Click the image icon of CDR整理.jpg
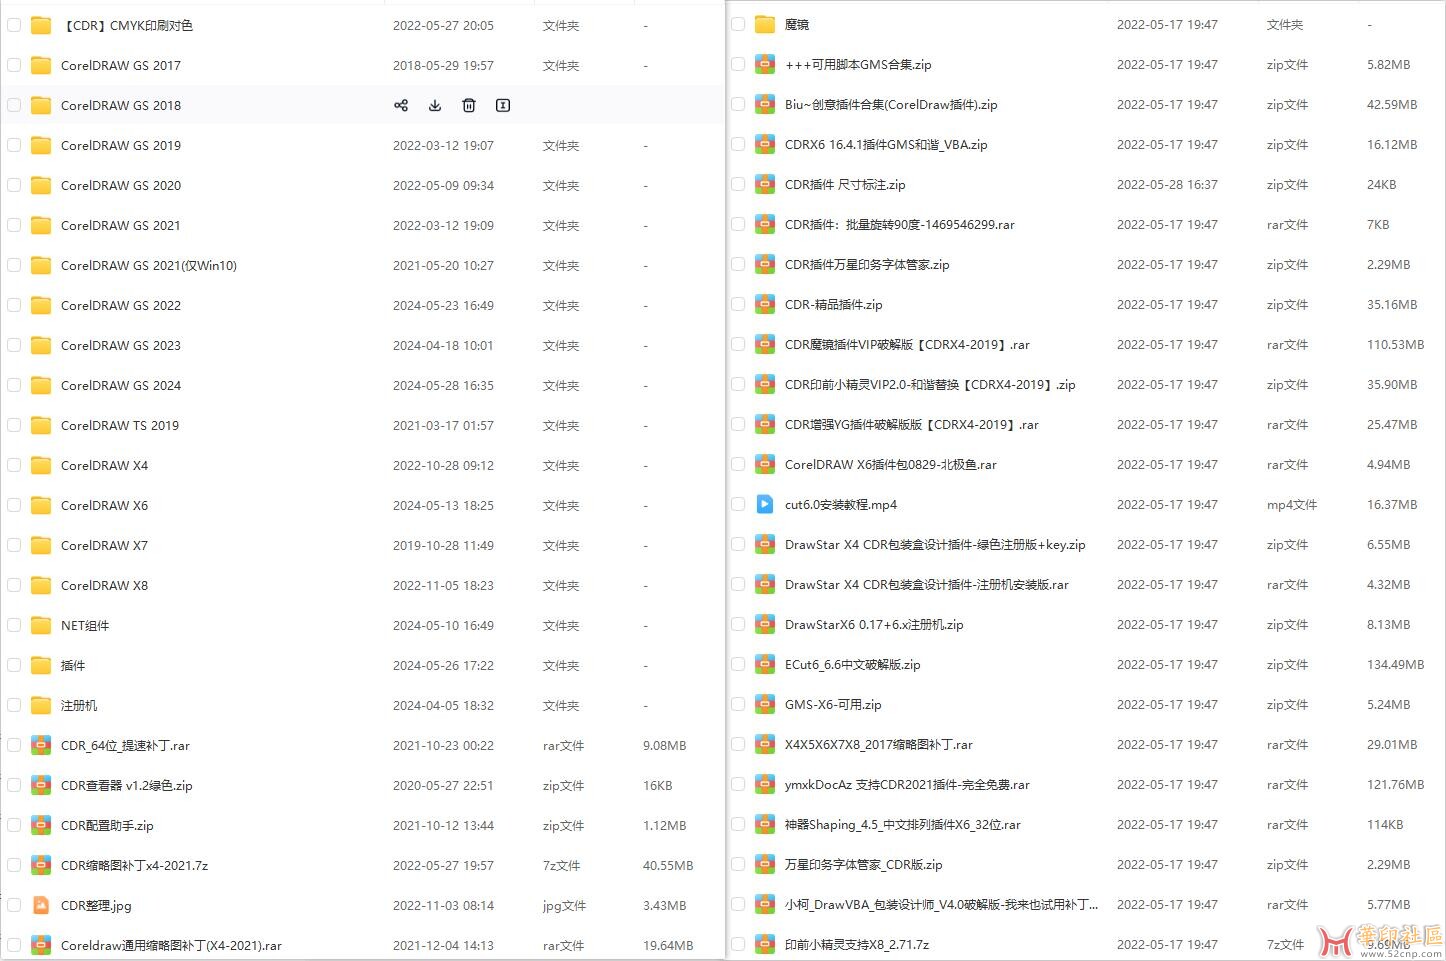Screen dimensions: 1446x961 tap(41, 905)
